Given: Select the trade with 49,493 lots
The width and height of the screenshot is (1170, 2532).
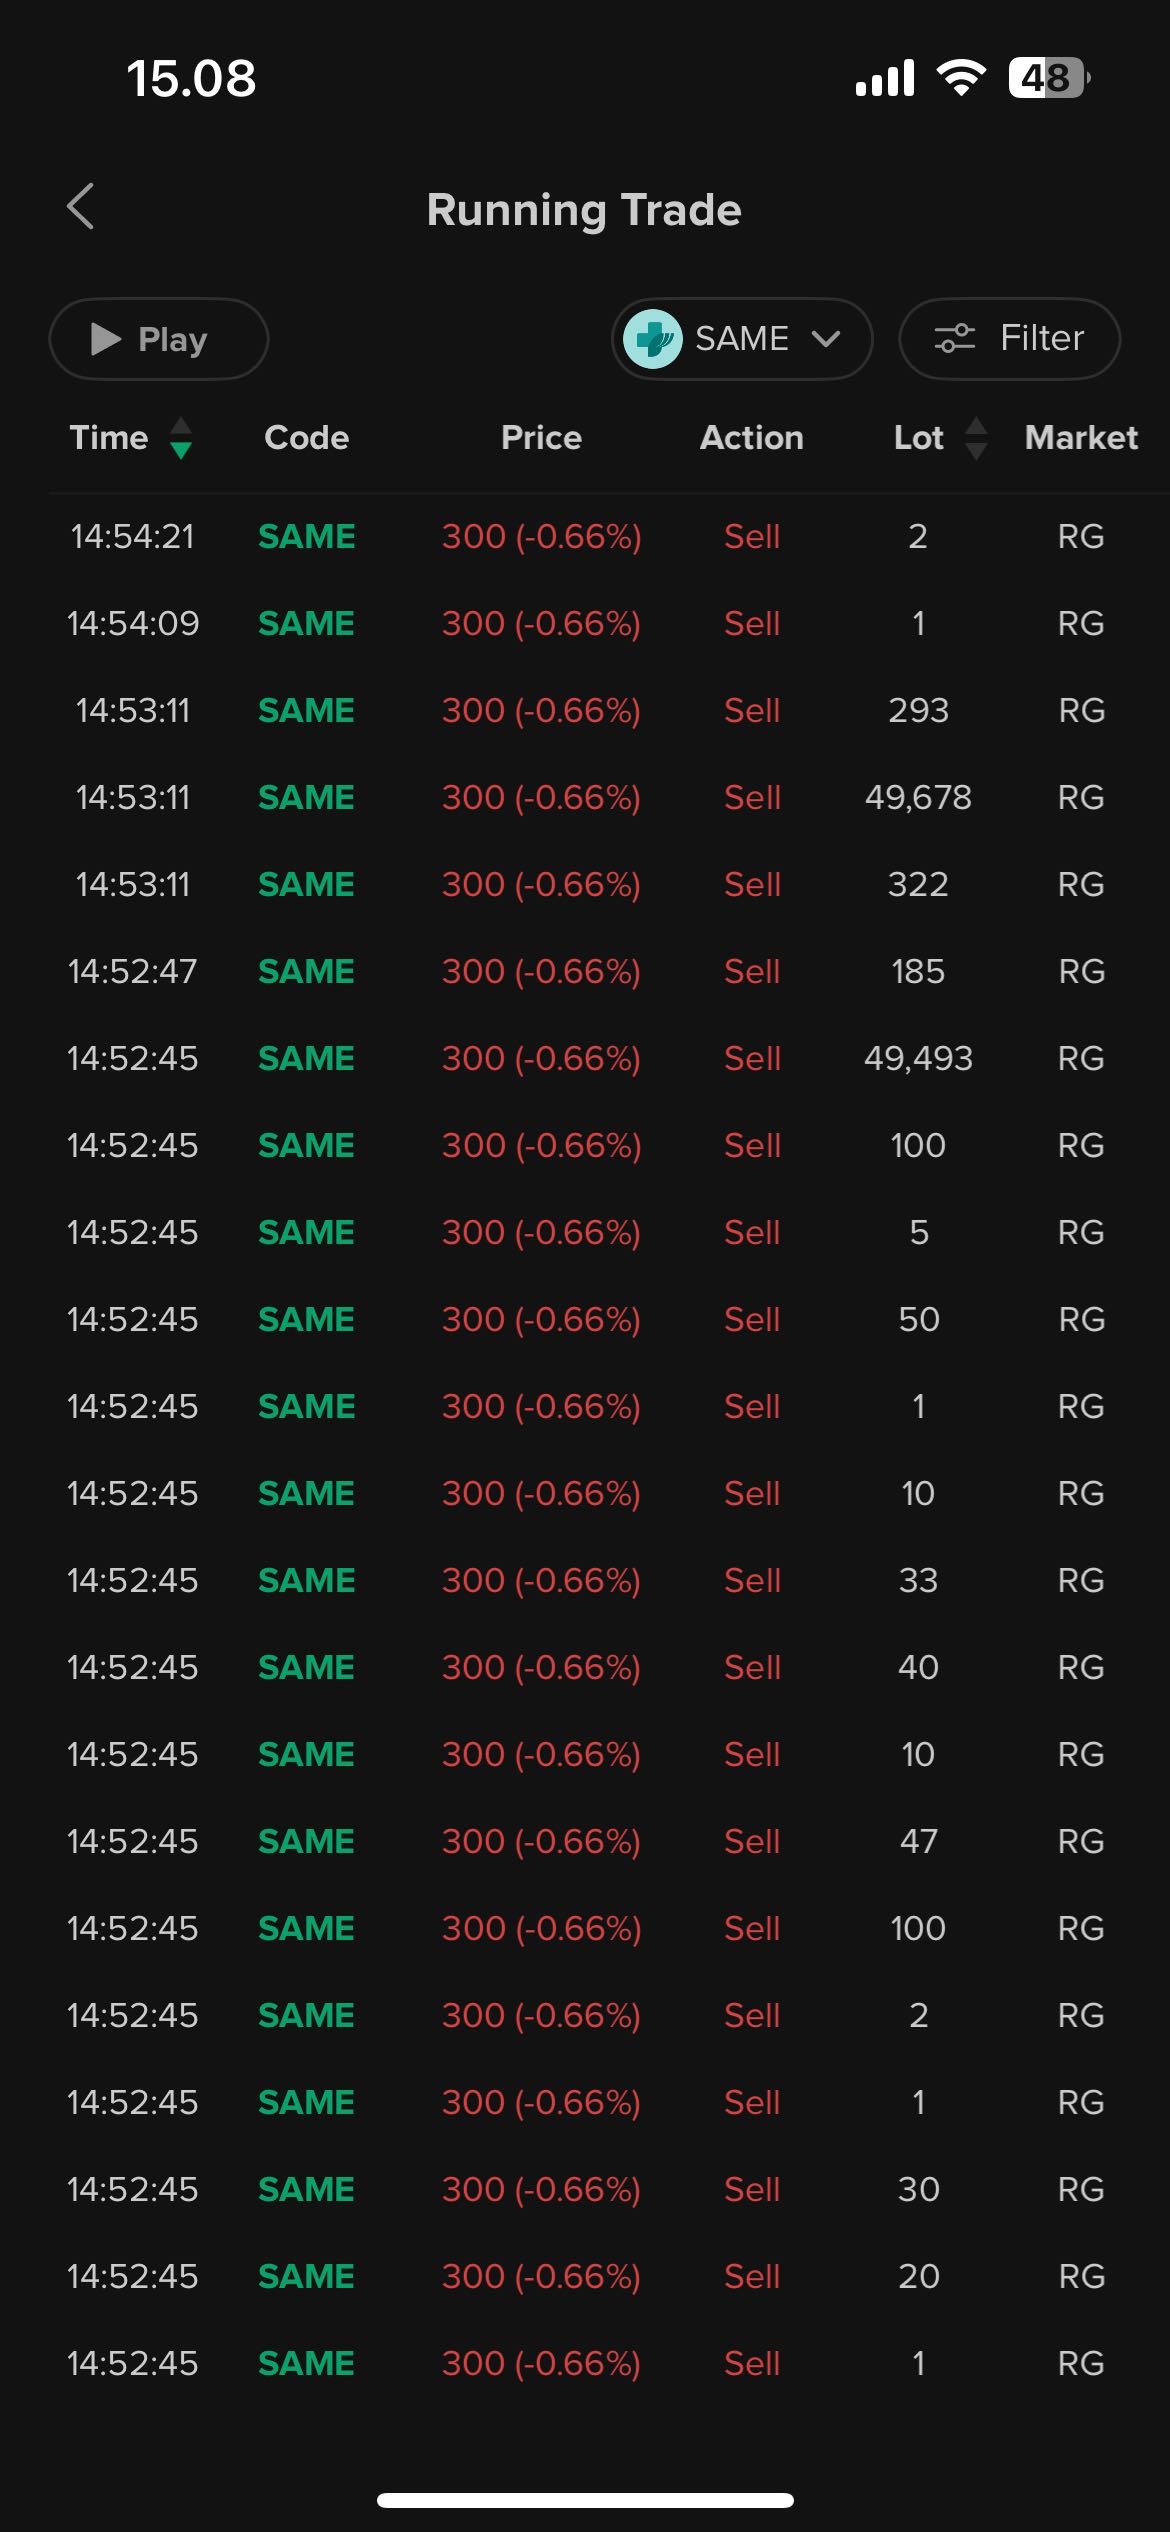Looking at the screenshot, I should tap(918, 1059).
